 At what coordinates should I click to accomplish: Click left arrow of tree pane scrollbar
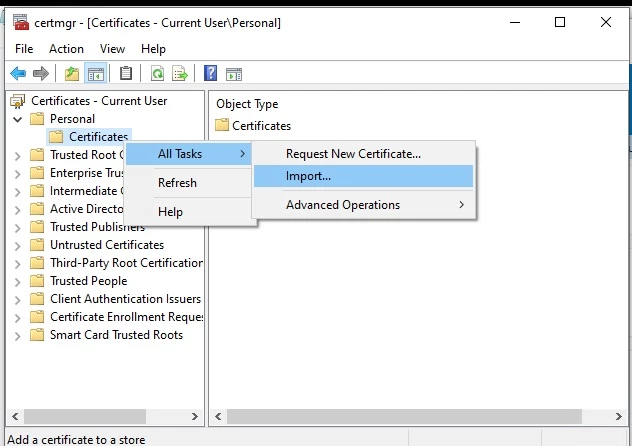(15, 416)
